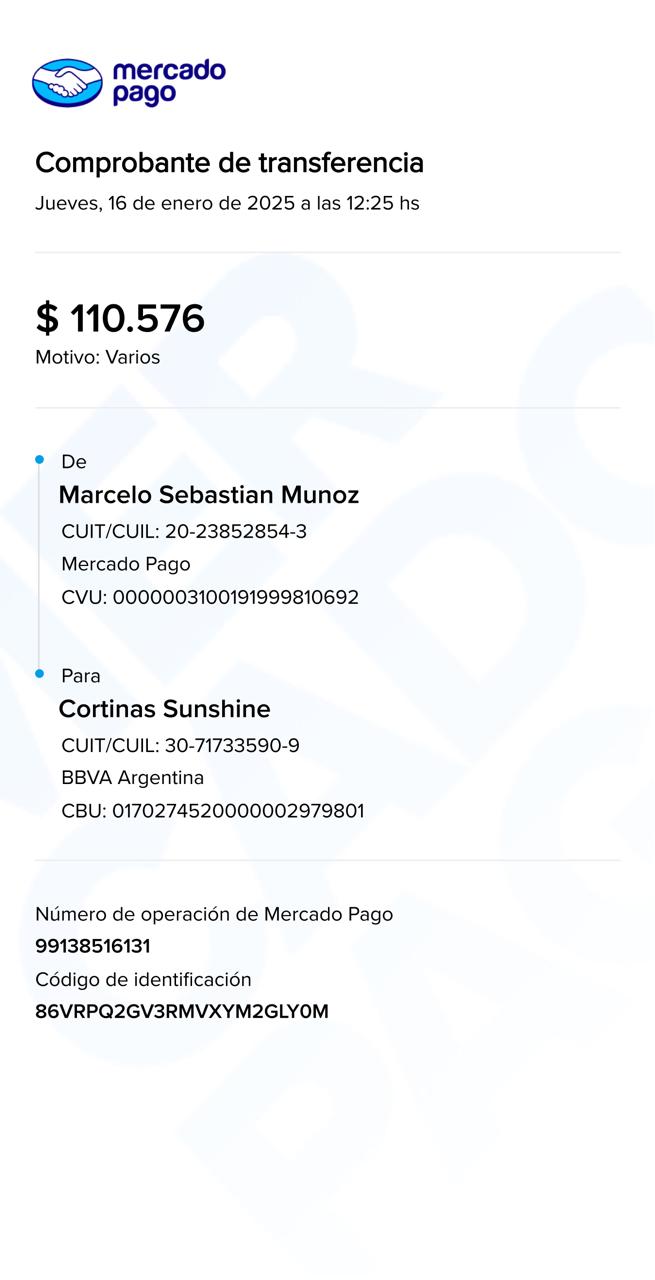The height and width of the screenshot is (1280, 655).
Task: Click the "Número de operación de Mercado Pago" label
Action: (214, 914)
